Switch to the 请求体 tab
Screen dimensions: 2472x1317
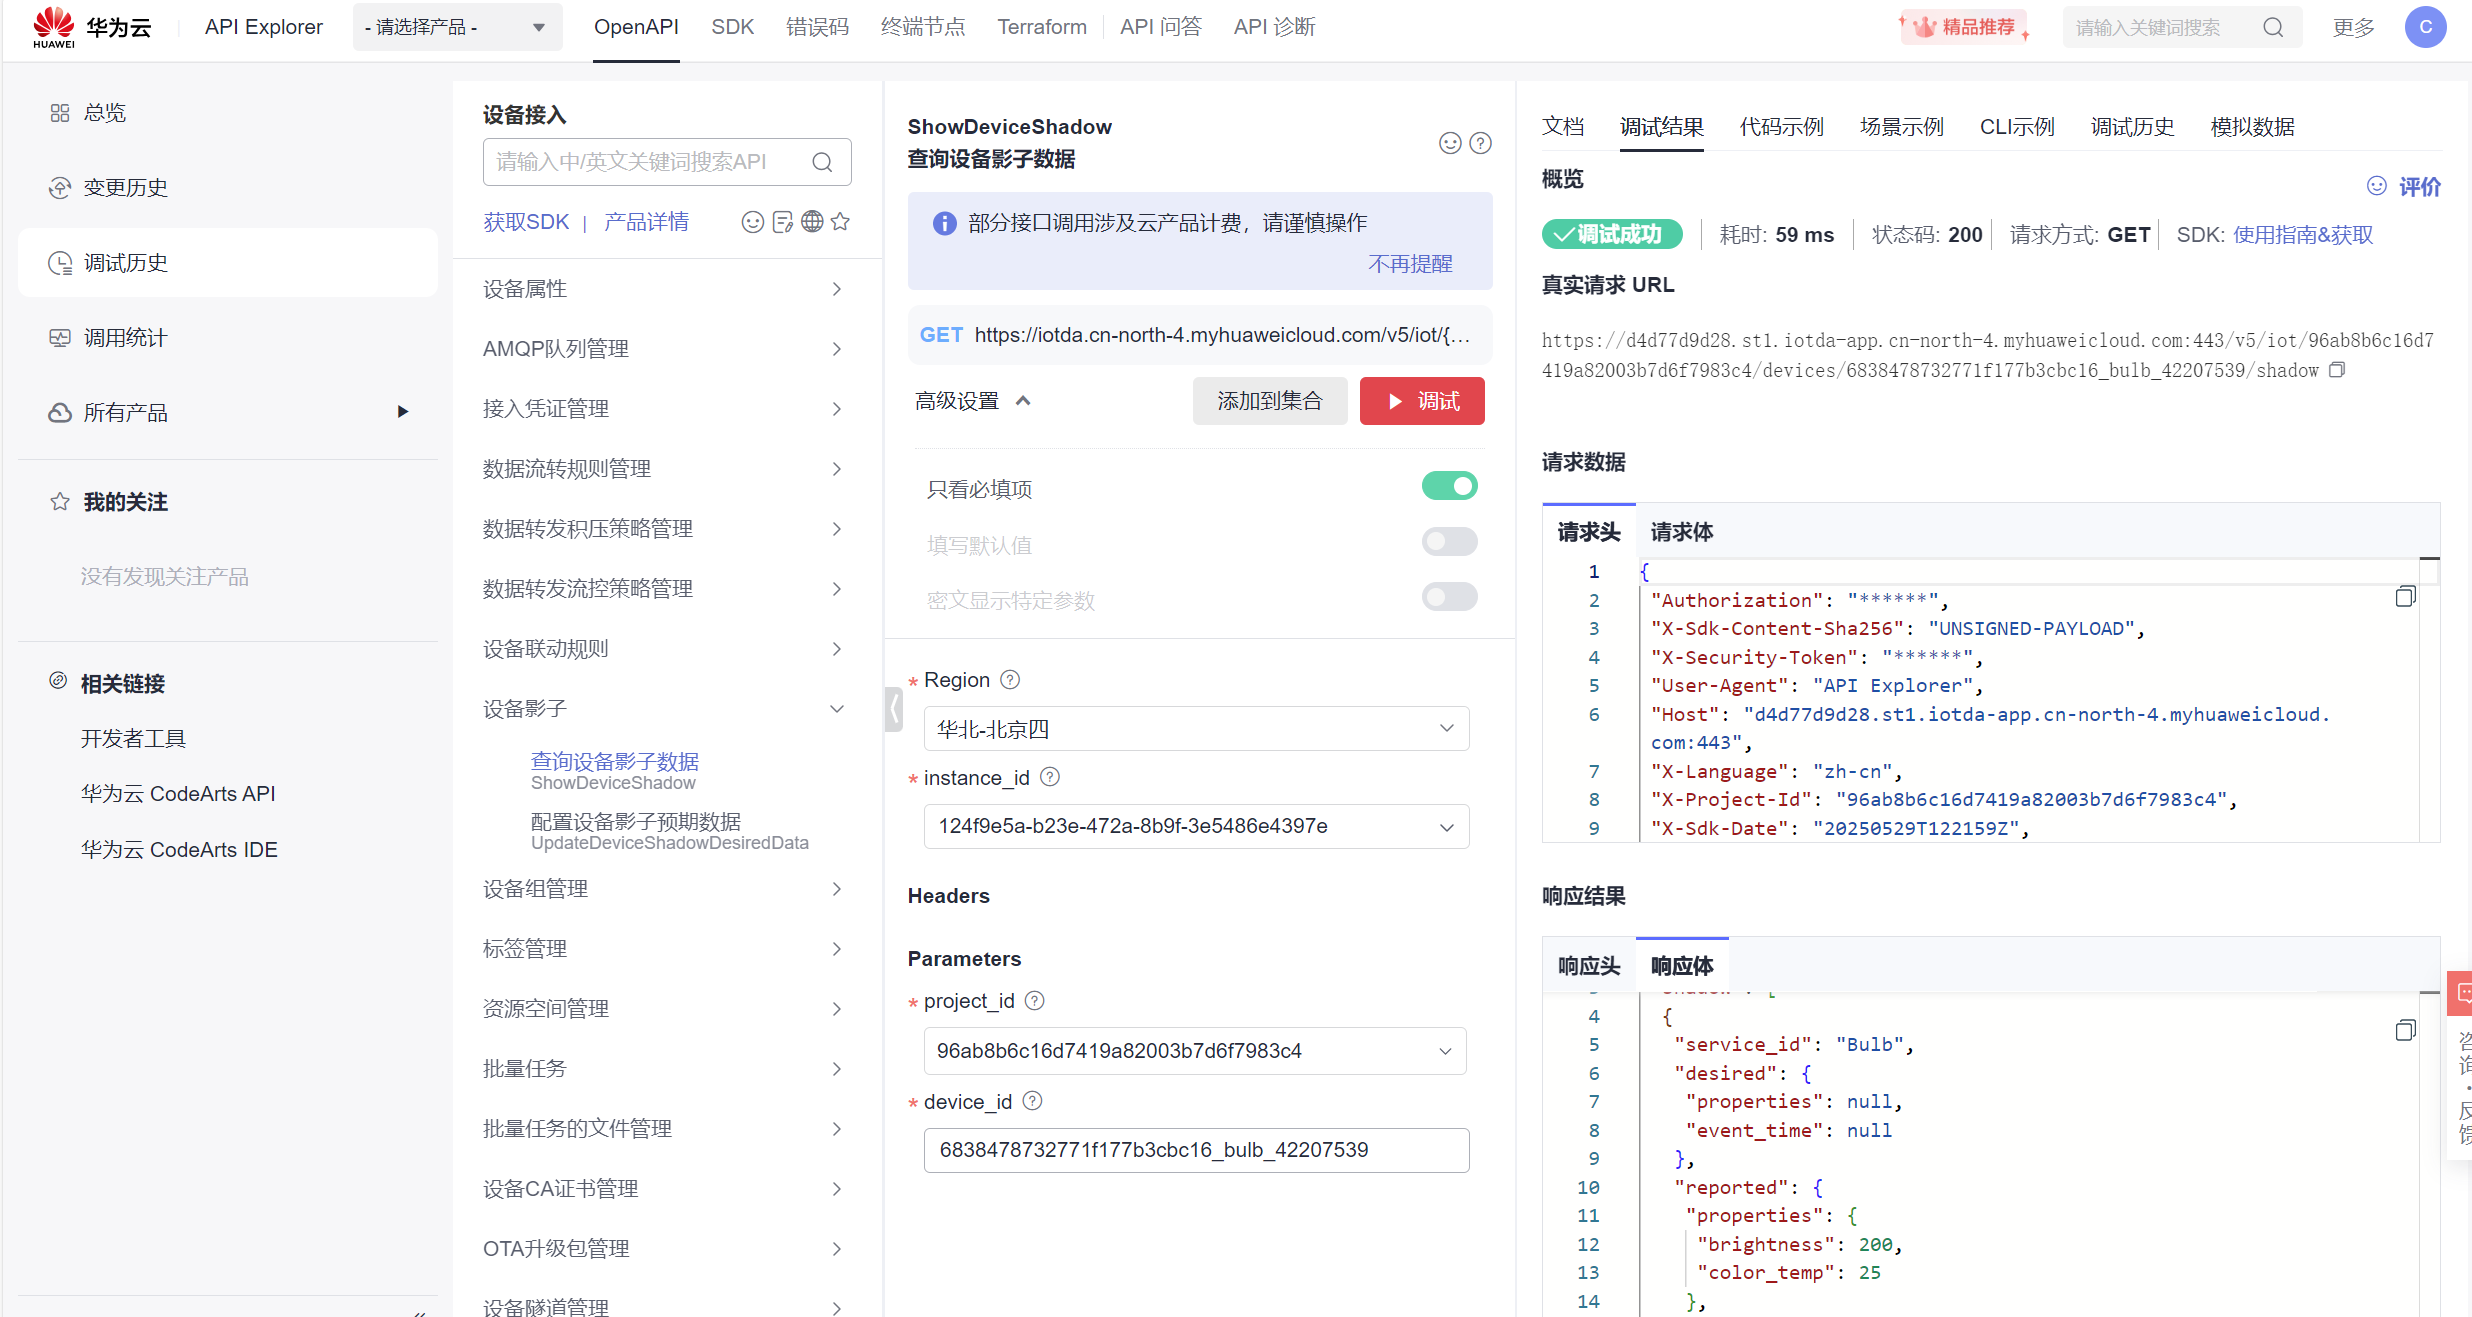pos(1681,532)
